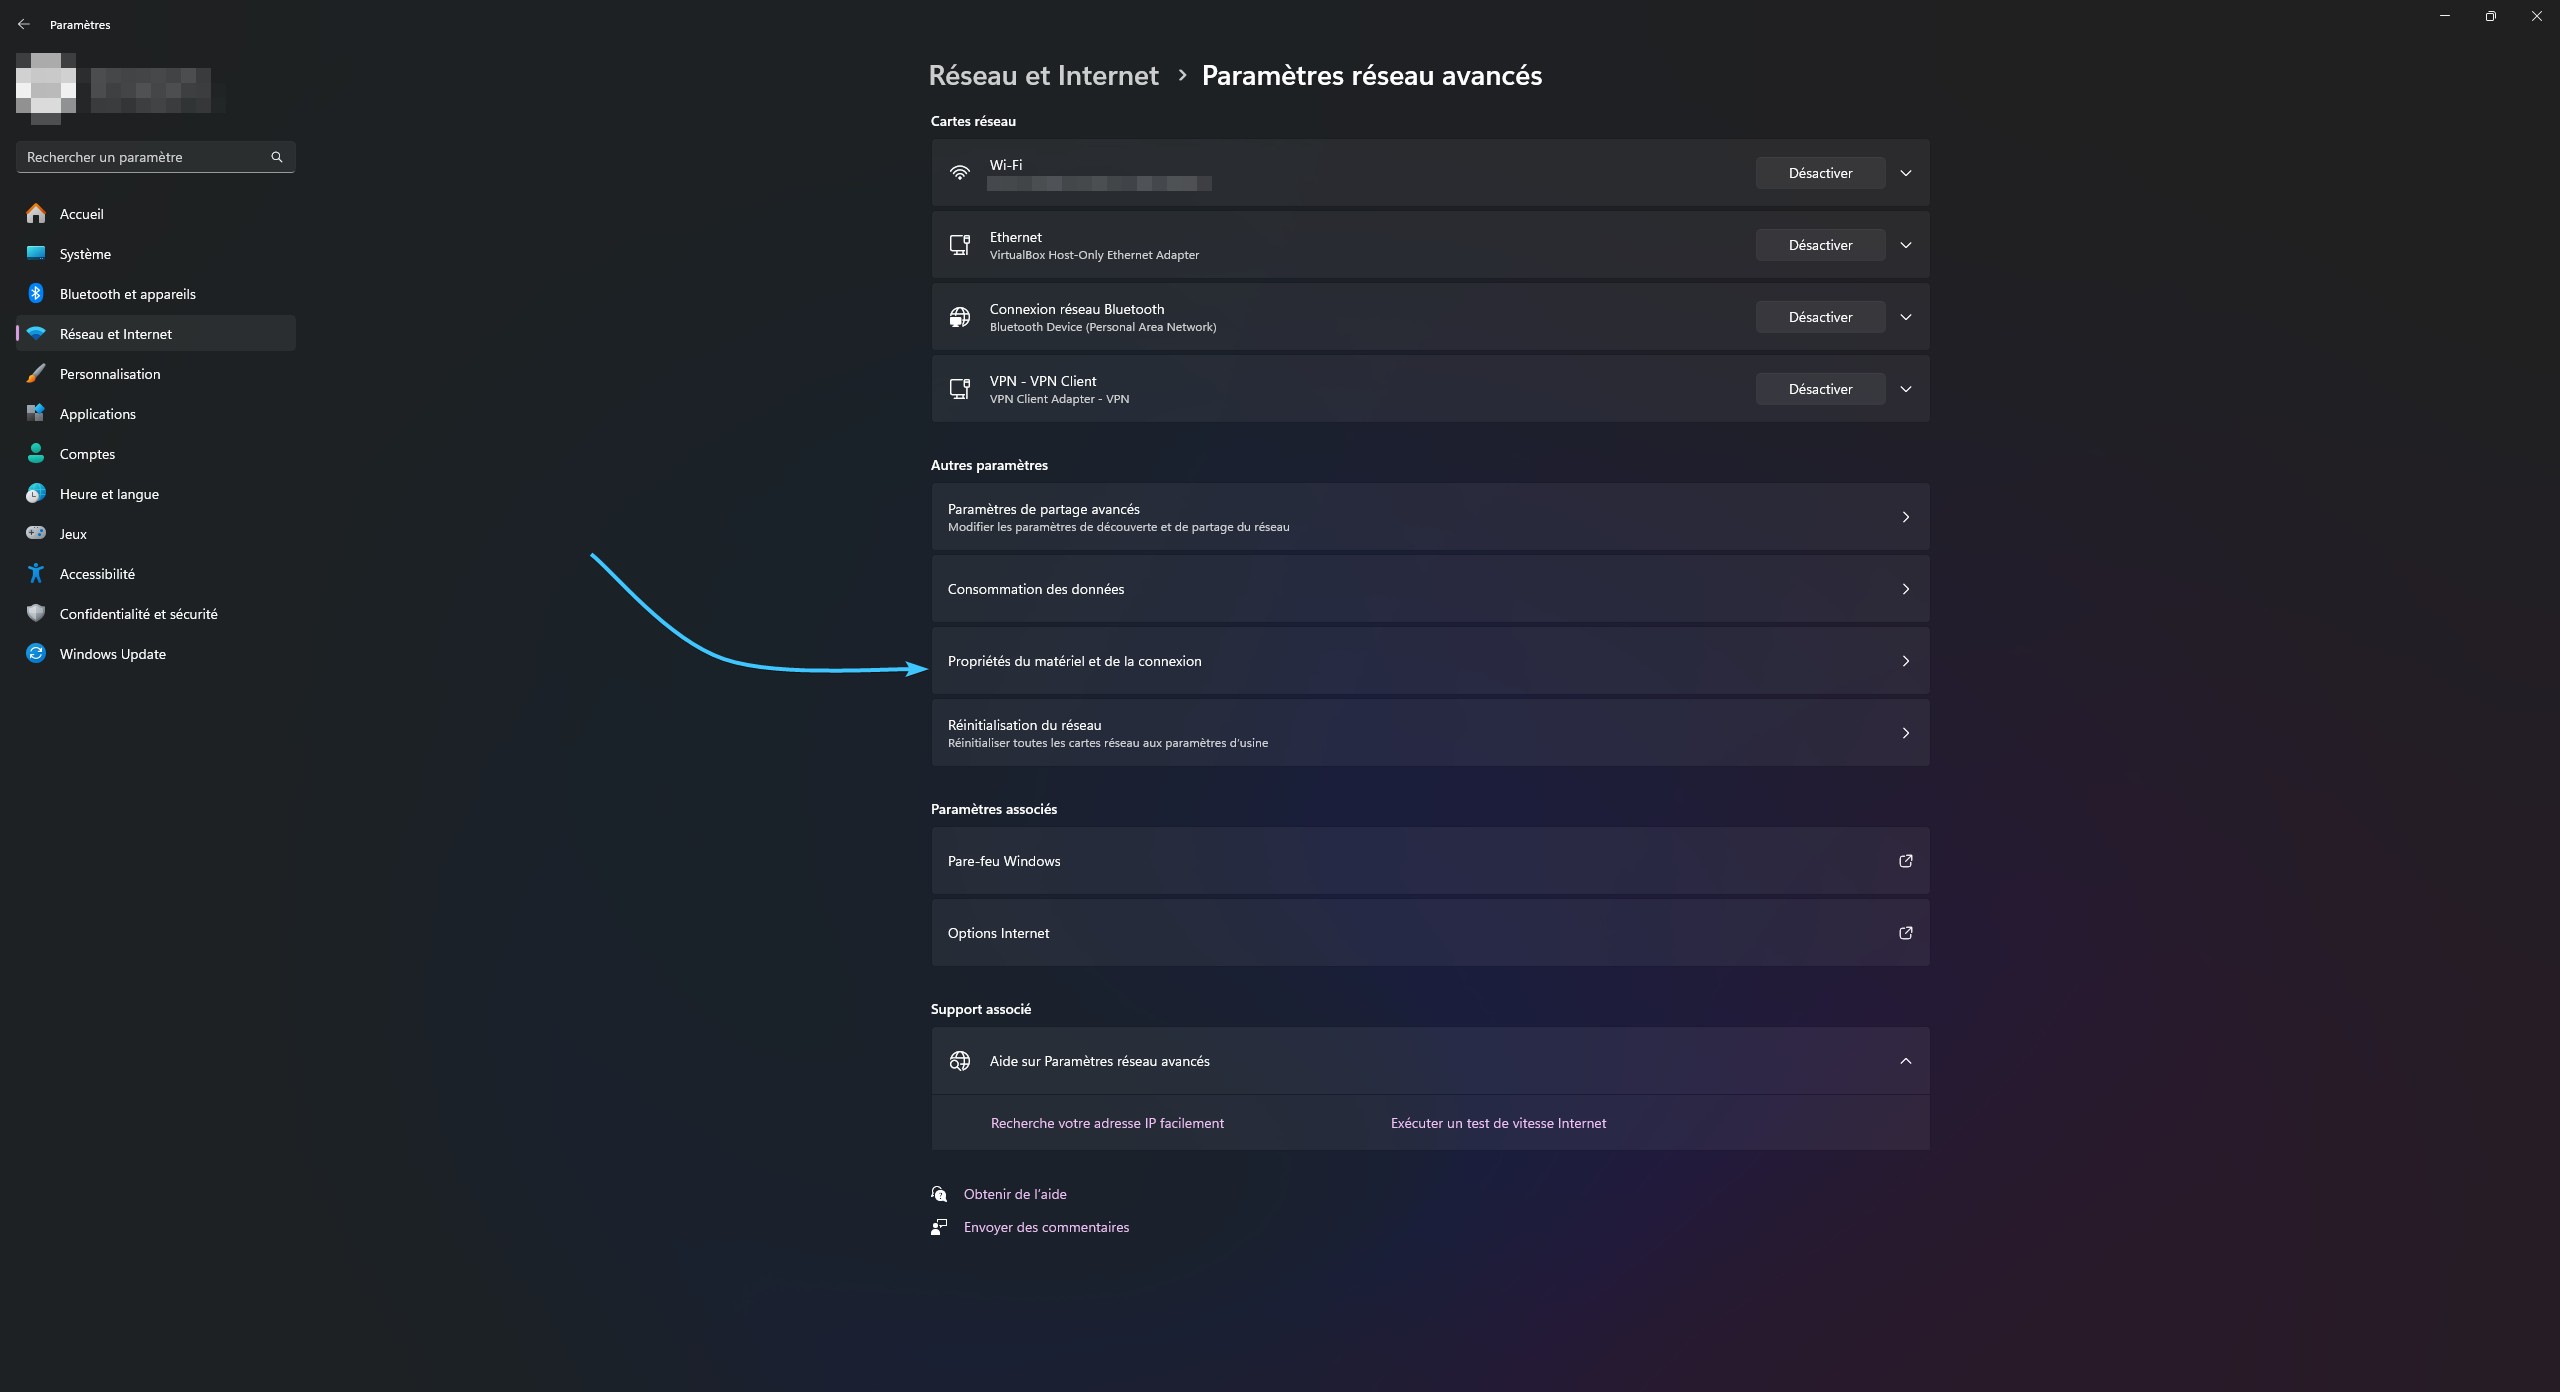Image resolution: width=2560 pixels, height=1392 pixels.
Task: Click the Windows Update sidebar icon
Action: click(36, 653)
